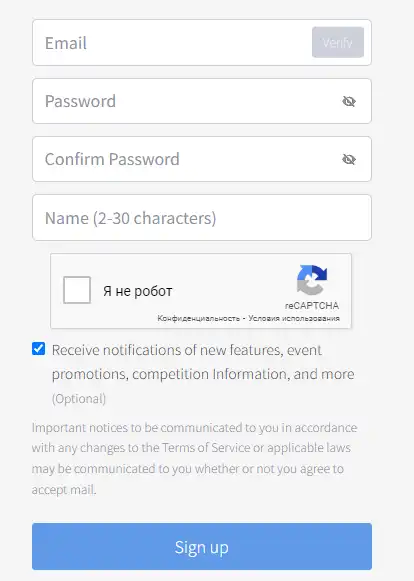
Task: Show password via Password field eye icon
Action: pos(349,101)
